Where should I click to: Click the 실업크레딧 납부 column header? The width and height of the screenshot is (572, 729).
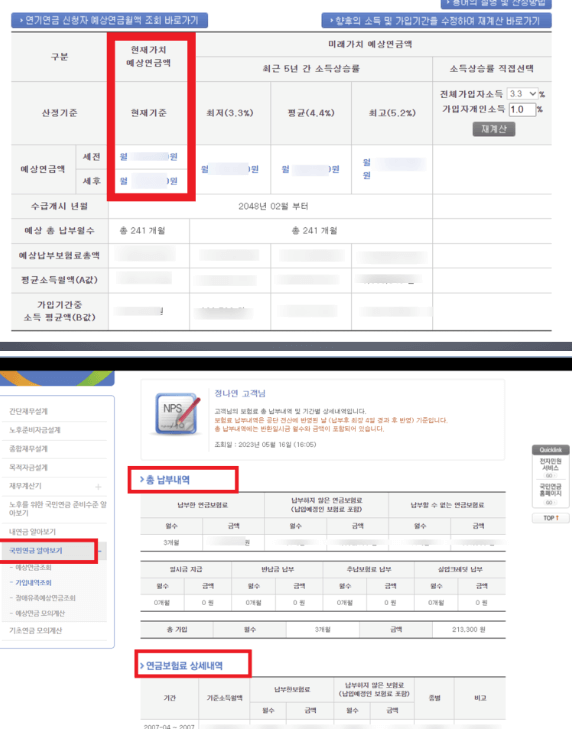pos(460,570)
